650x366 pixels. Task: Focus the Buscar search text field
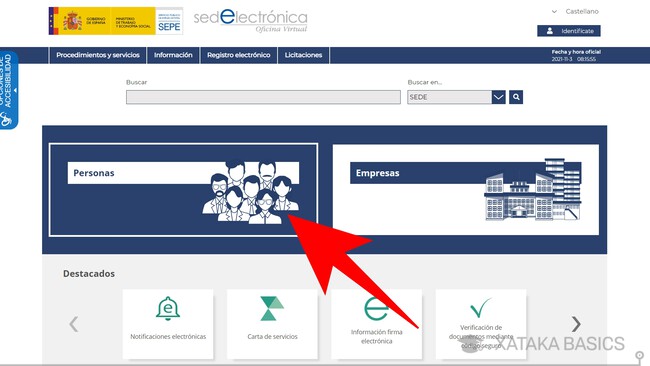click(263, 97)
